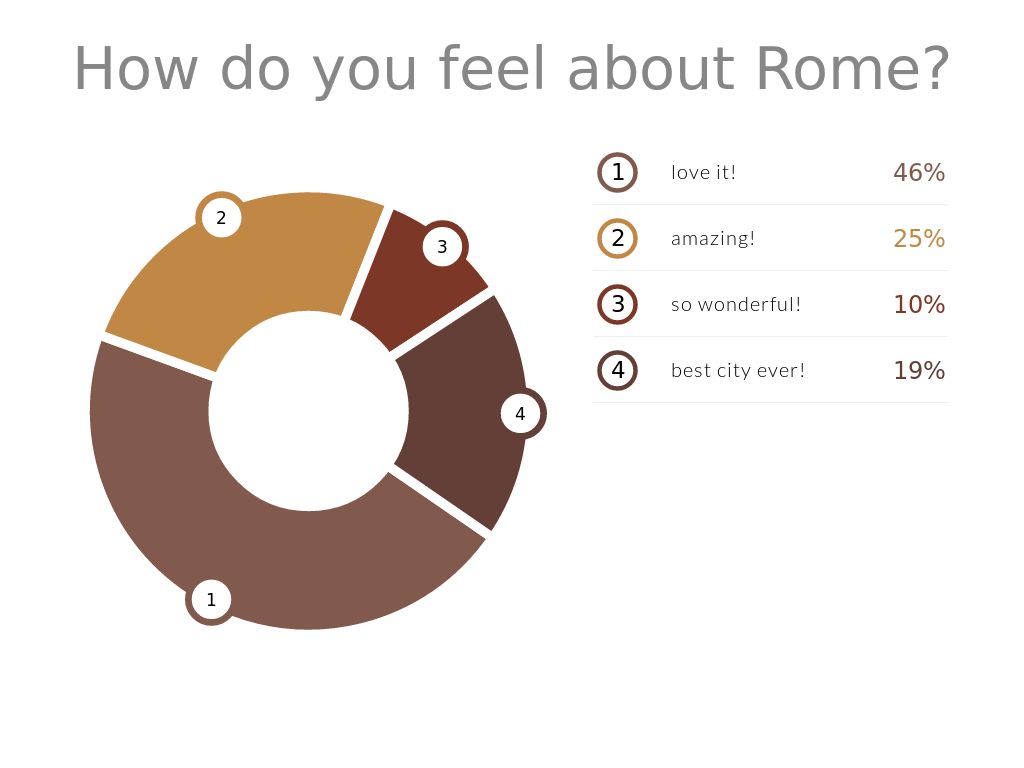Select the 10% value in the legend
Image resolution: width=1024 pixels, height=768 pixels.
tap(919, 304)
